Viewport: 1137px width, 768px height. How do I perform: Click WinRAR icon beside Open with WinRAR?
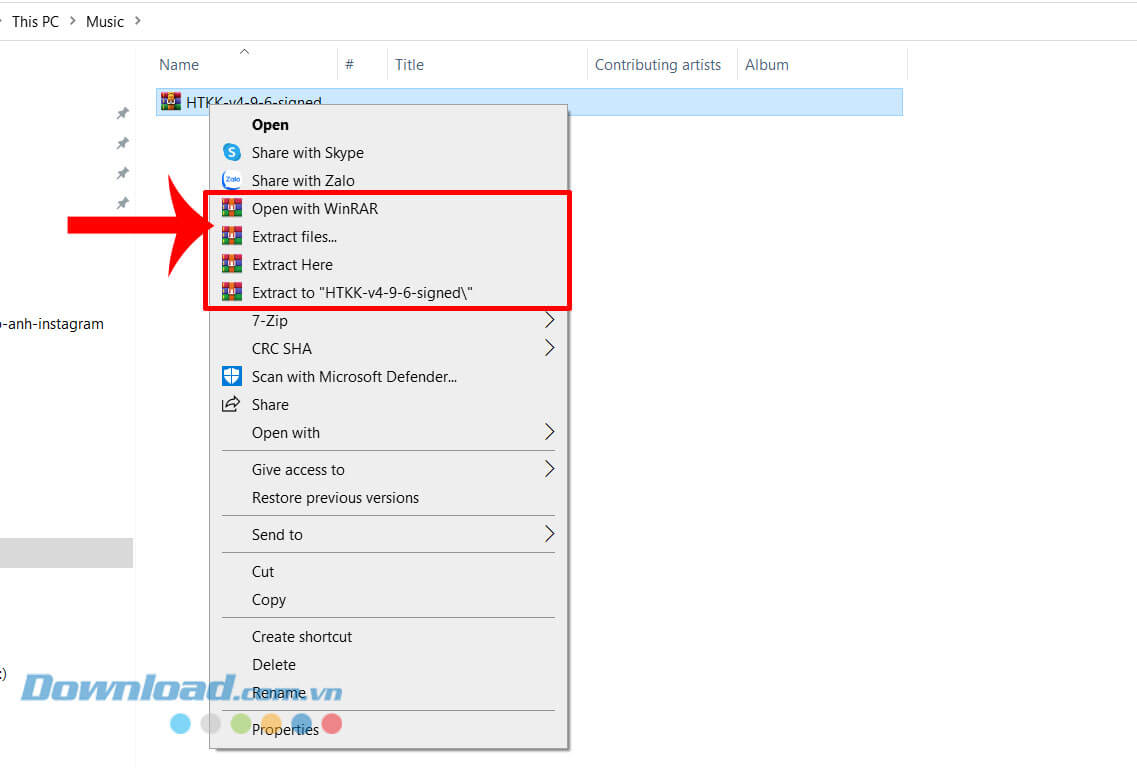pyautogui.click(x=232, y=209)
